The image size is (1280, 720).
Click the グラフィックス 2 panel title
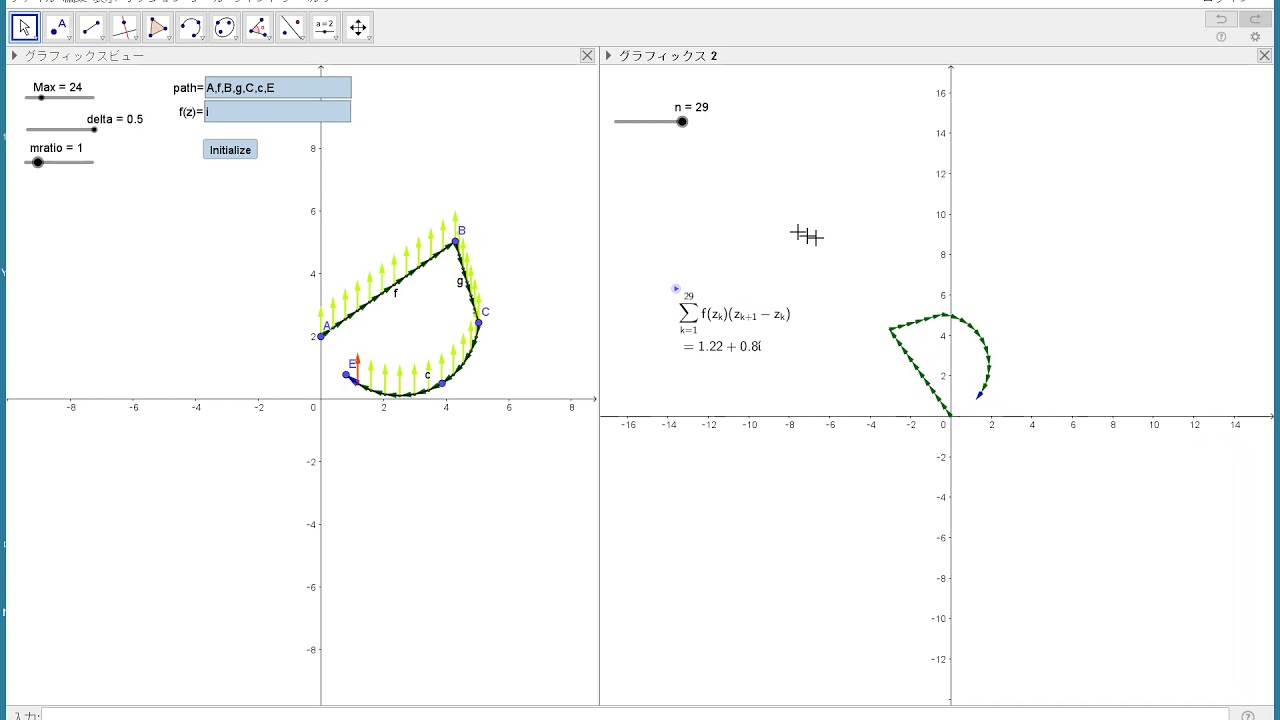pyautogui.click(x=668, y=56)
